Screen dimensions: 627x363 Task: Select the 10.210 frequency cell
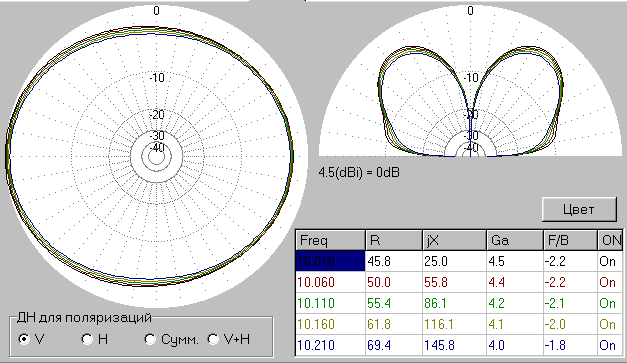(330, 345)
